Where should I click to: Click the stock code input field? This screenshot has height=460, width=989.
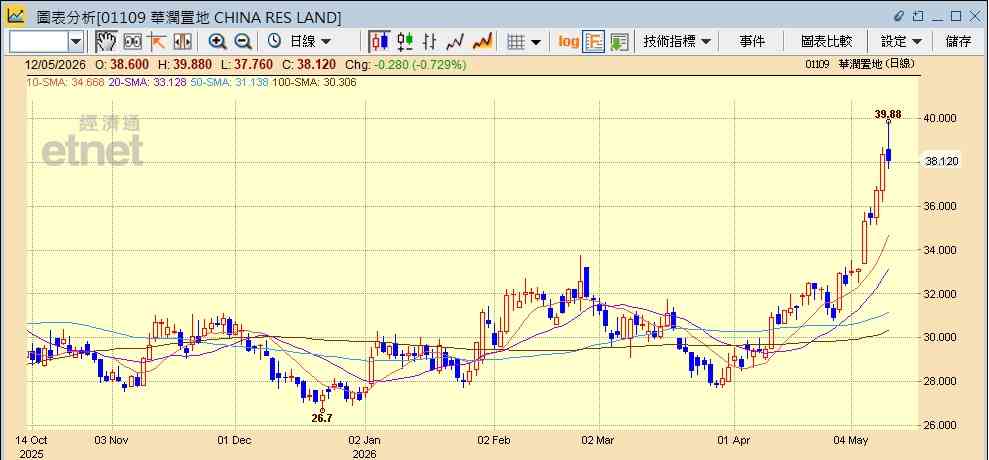(39, 42)
